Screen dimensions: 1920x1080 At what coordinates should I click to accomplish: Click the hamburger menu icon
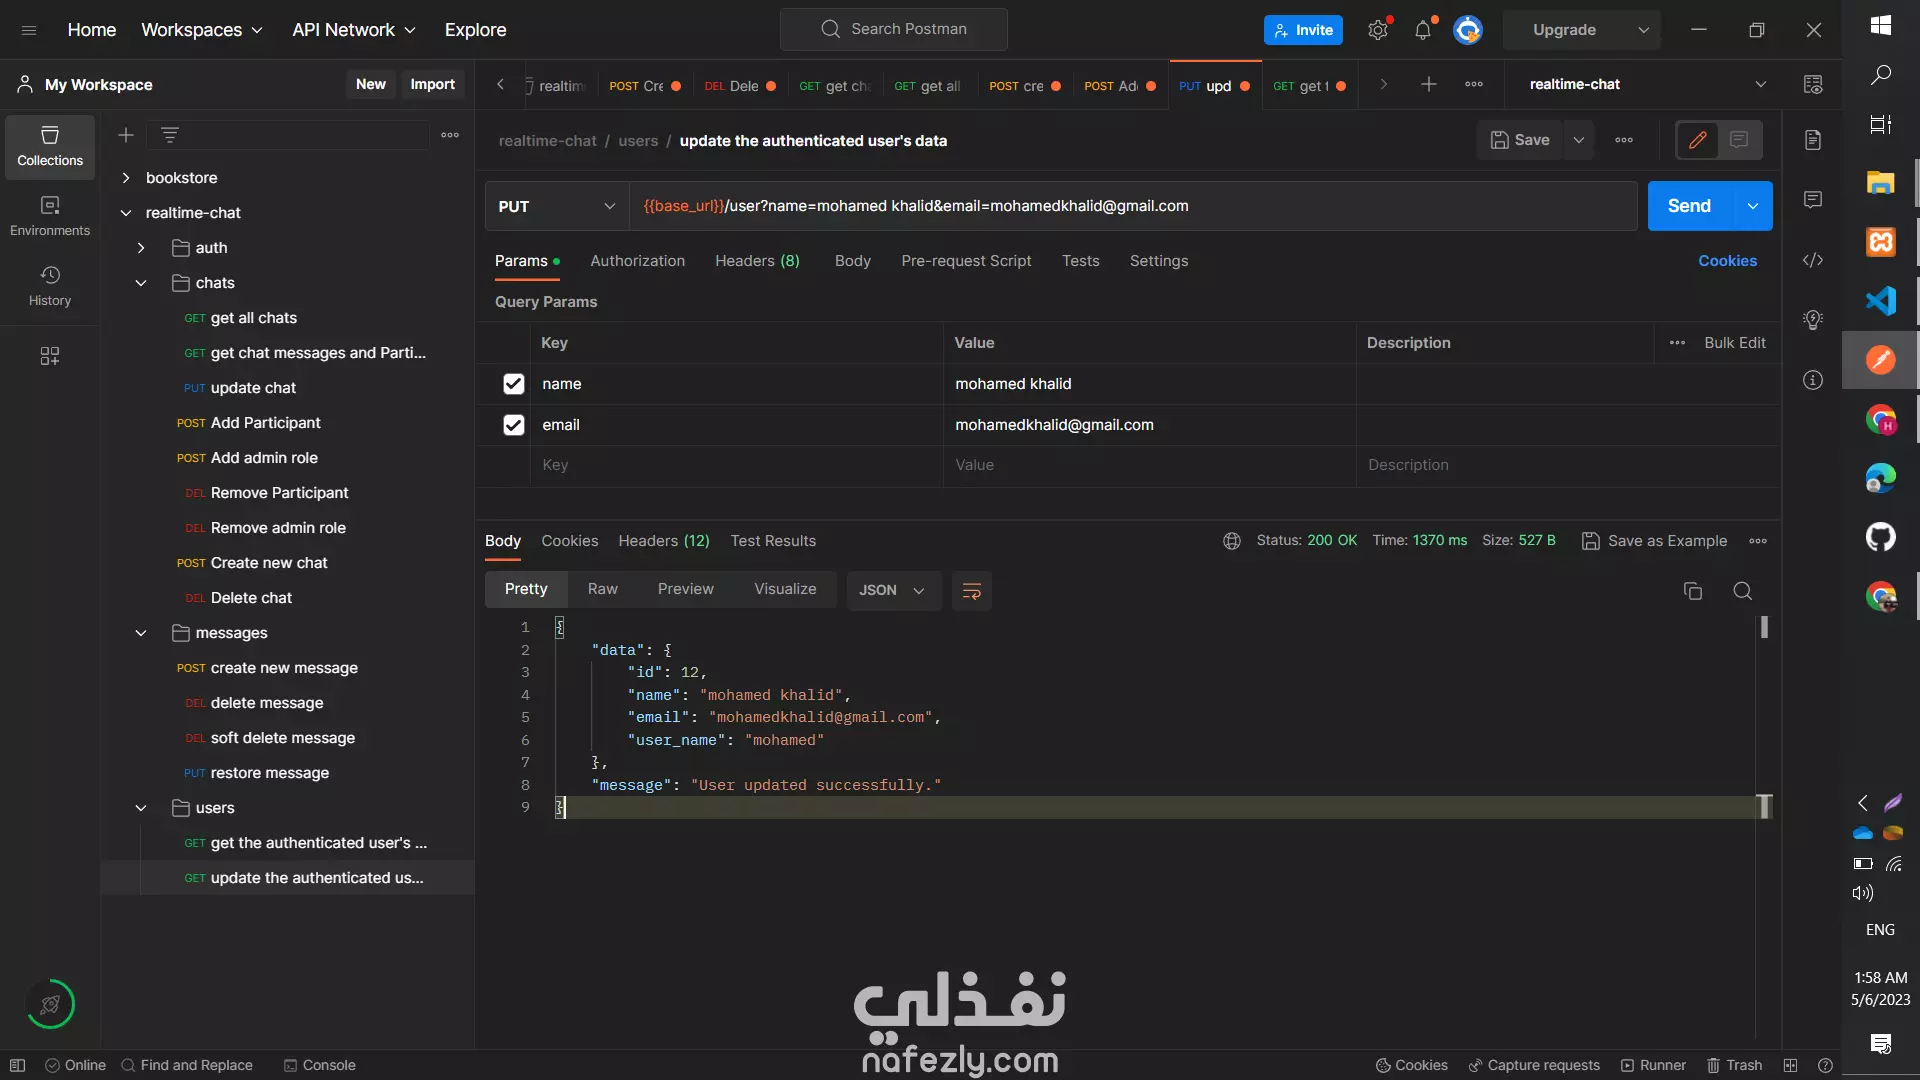(29, 30)
